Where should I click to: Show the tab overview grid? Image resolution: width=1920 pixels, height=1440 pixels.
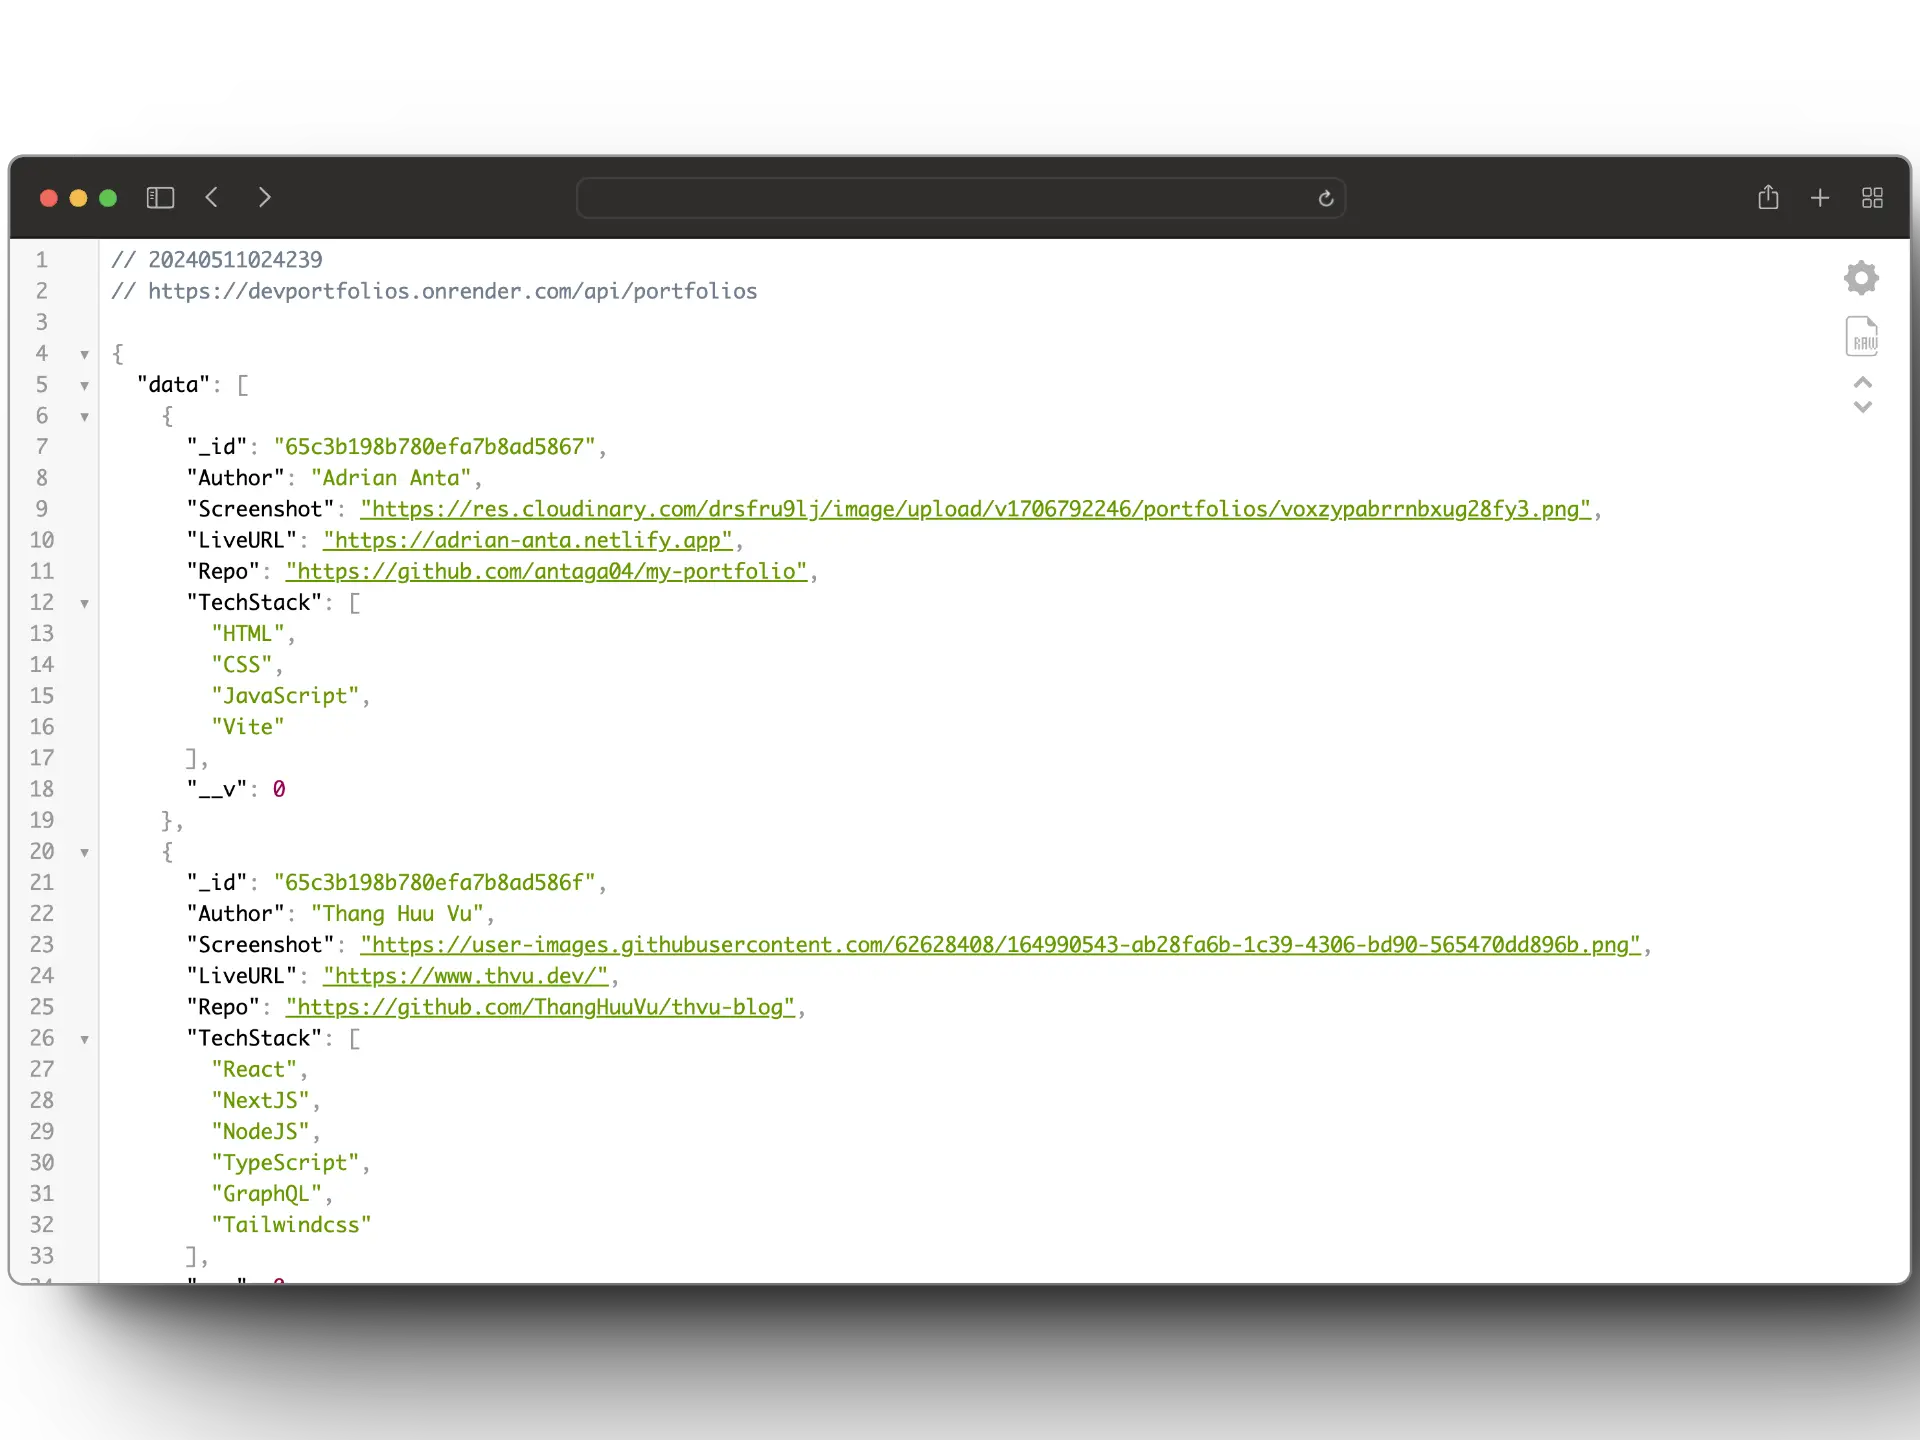click(1872, 198)
